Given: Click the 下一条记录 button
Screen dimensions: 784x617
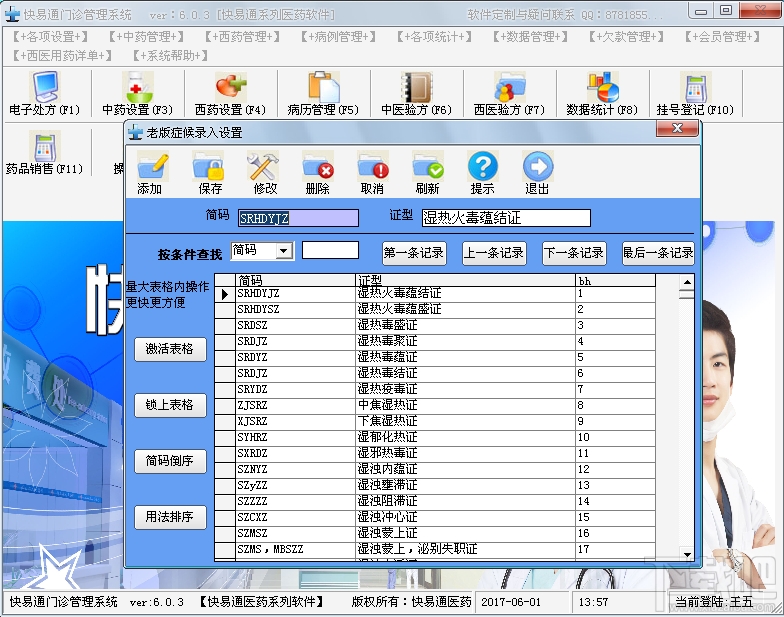Looking at the screenshot, I should coord(574,253).
